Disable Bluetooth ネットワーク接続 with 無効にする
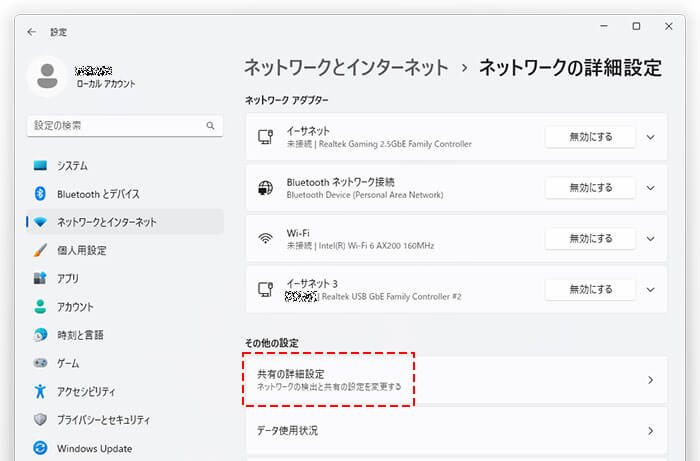This screenshot has height=461, width=700. pos(590,188)
